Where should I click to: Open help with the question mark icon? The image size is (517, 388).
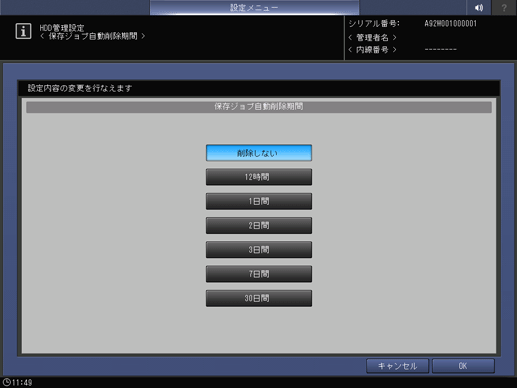pyautogui.click(x=504, y=7)
